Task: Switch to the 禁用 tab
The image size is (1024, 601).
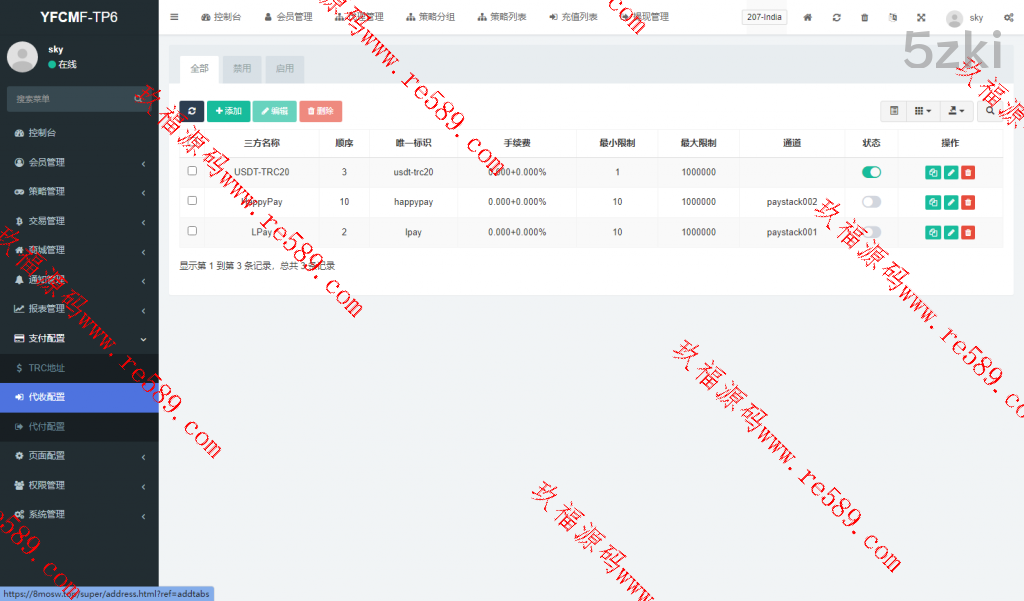Action: 242,69
